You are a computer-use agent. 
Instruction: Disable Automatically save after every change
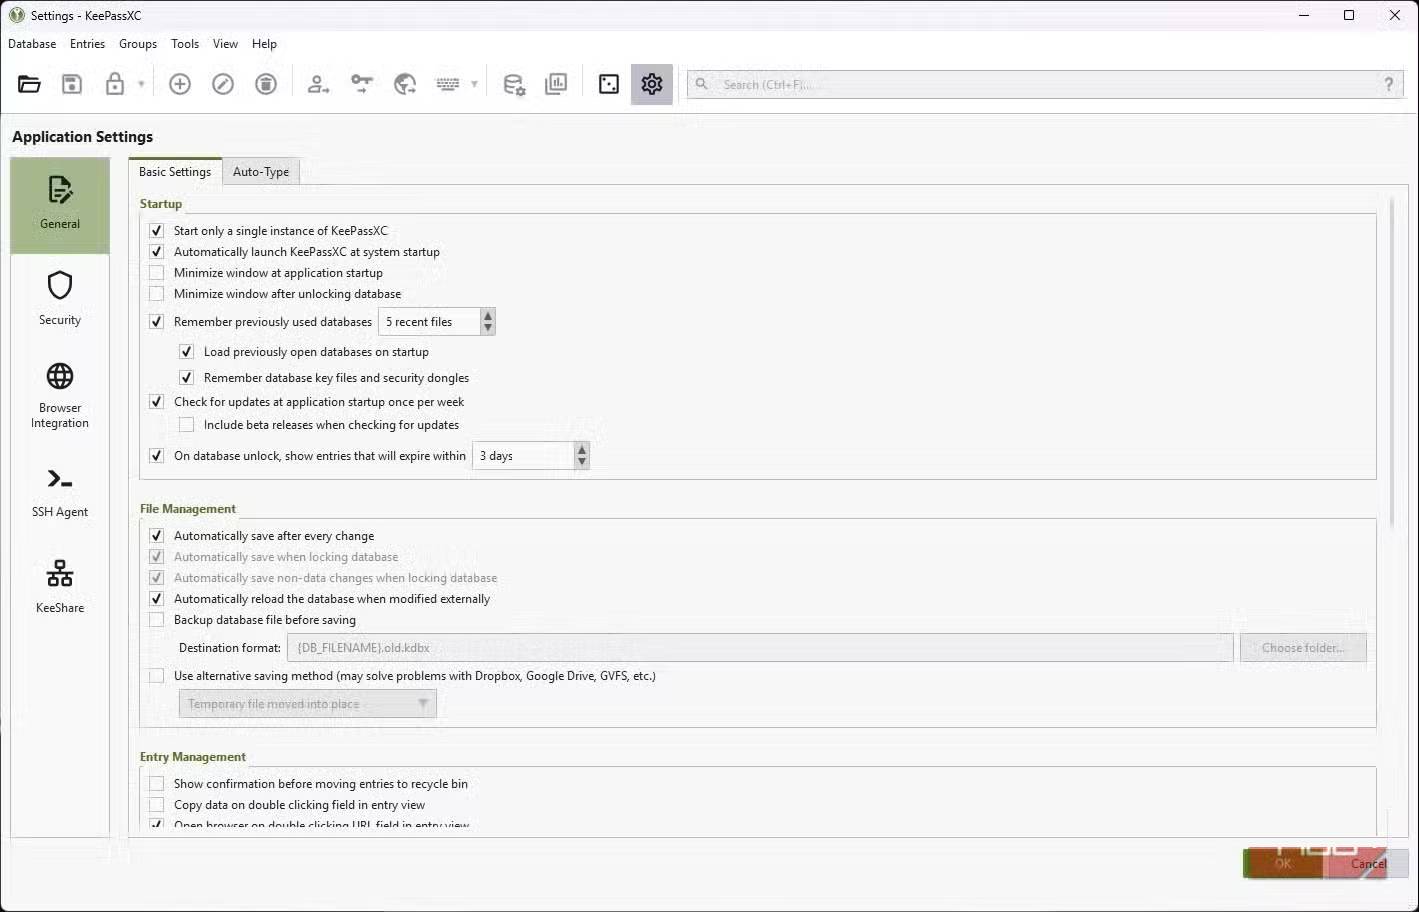tap(157, 536)
